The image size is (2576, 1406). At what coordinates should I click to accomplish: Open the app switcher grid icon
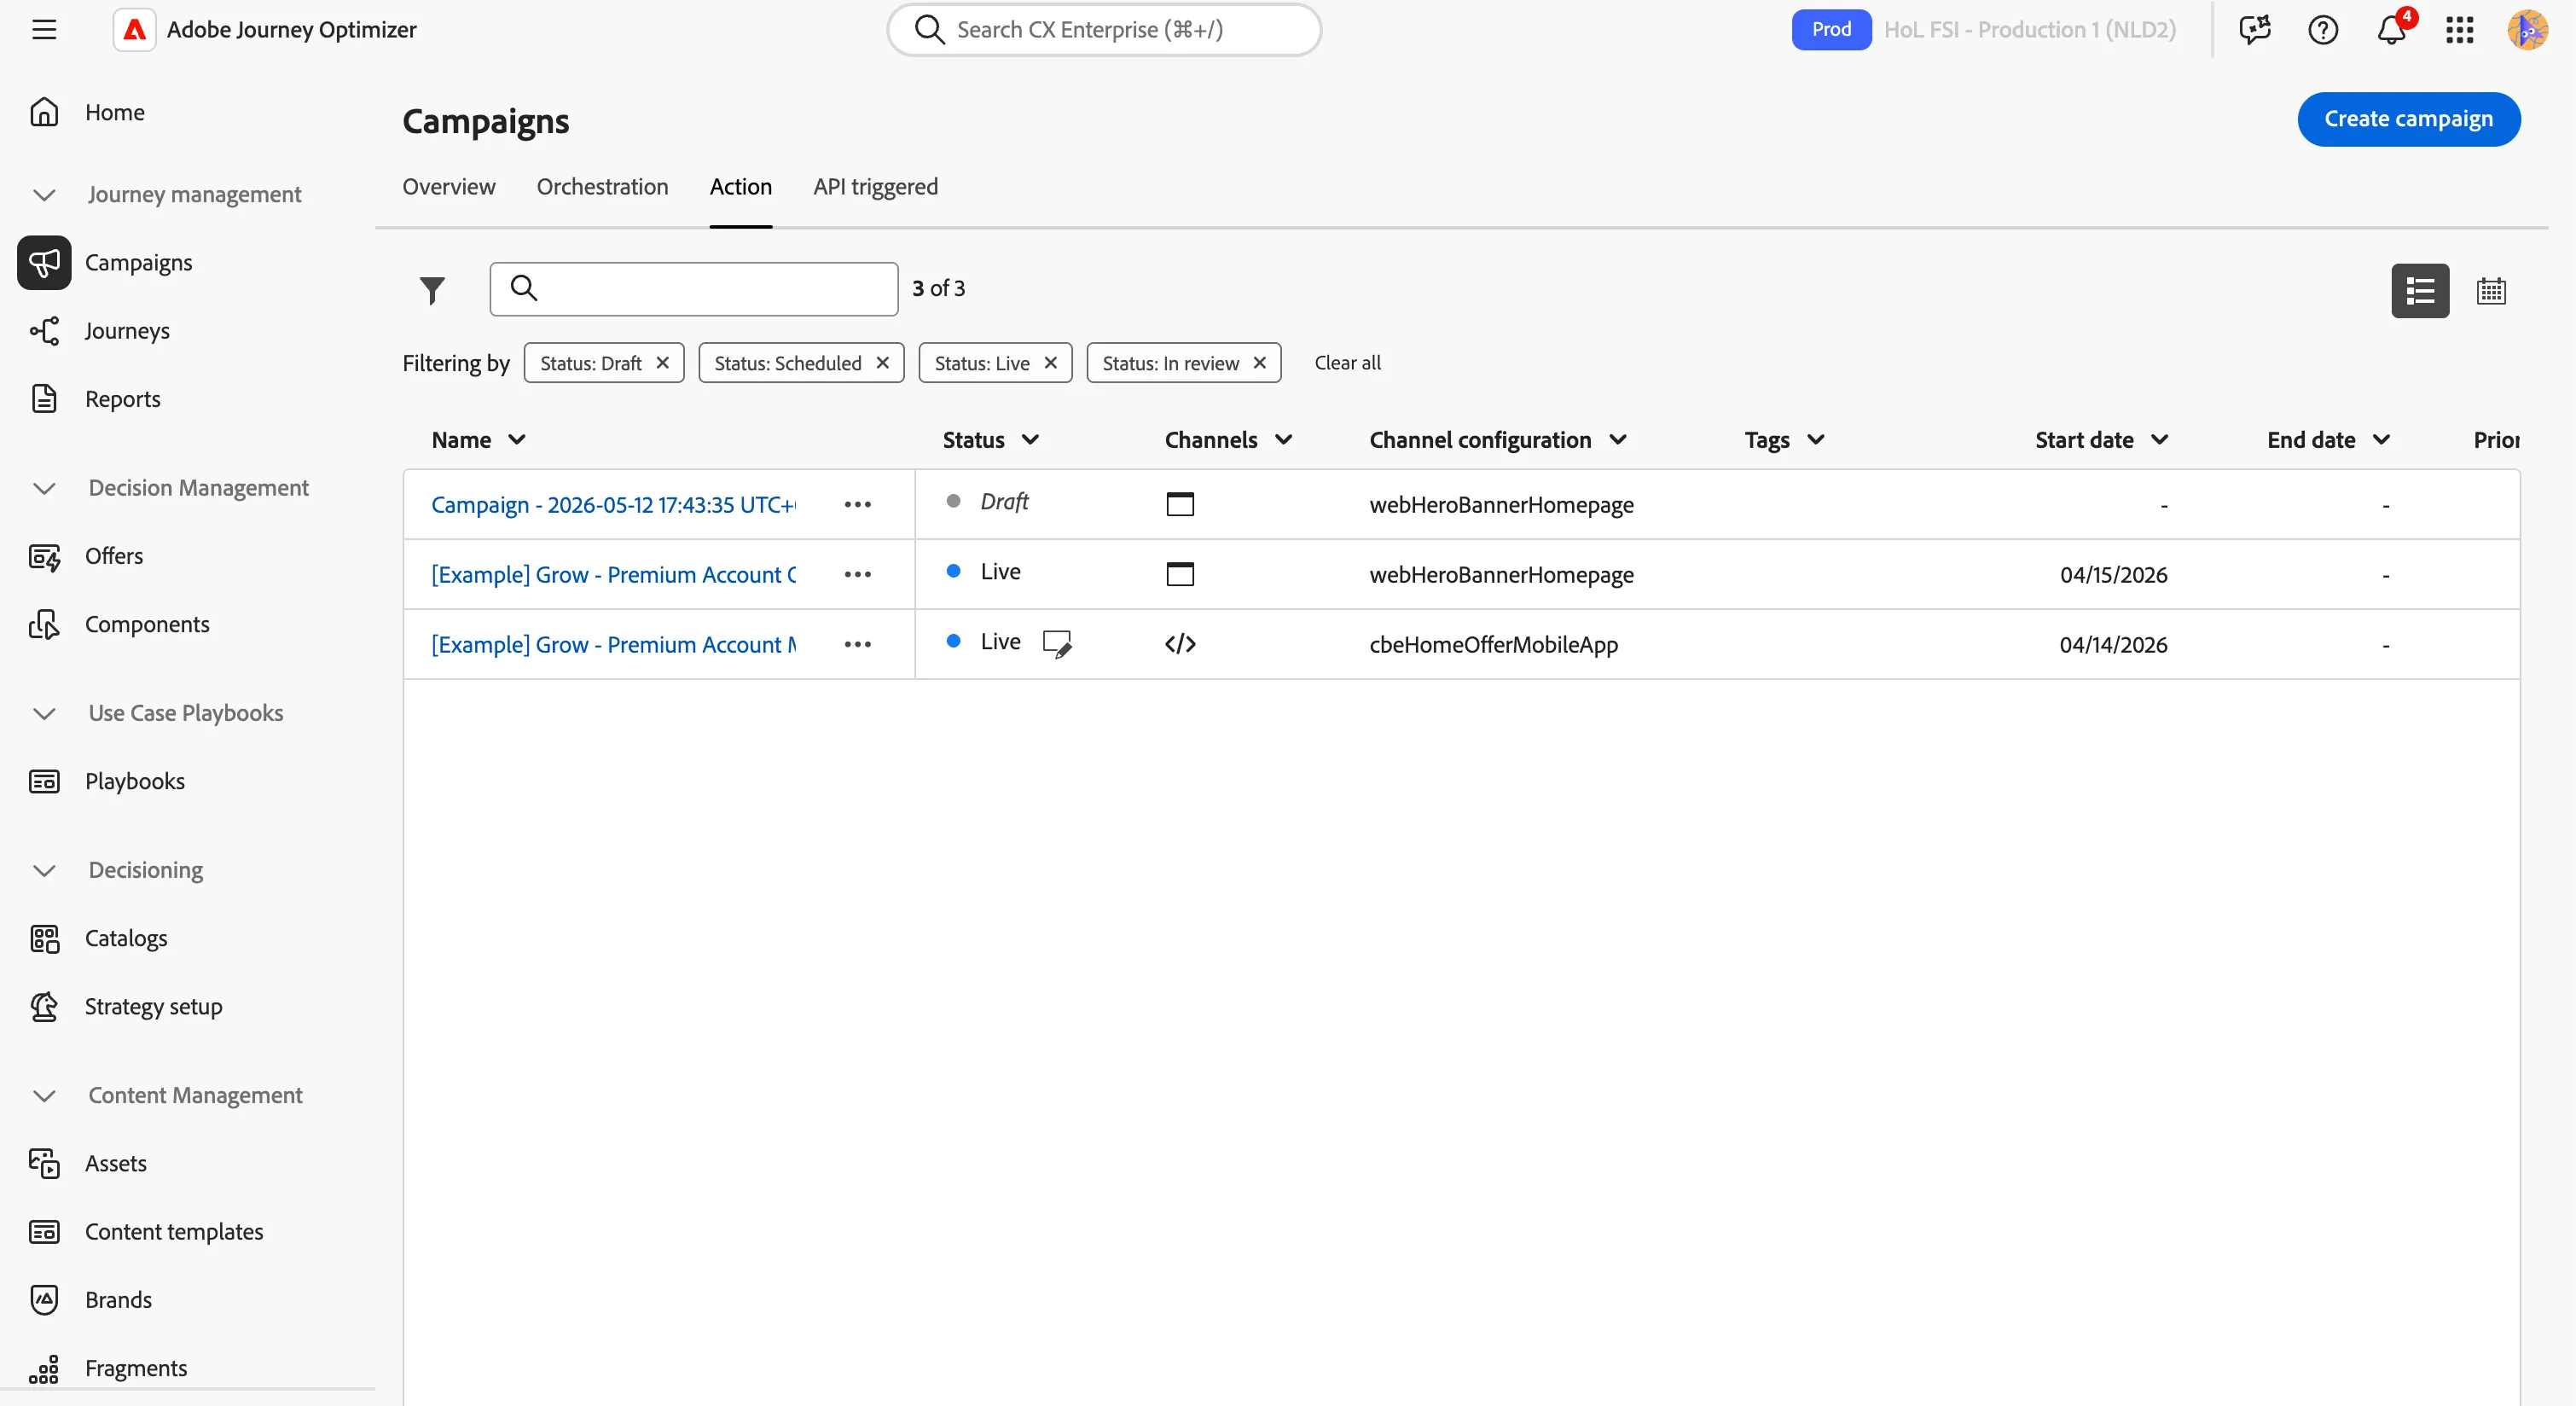2460,30
